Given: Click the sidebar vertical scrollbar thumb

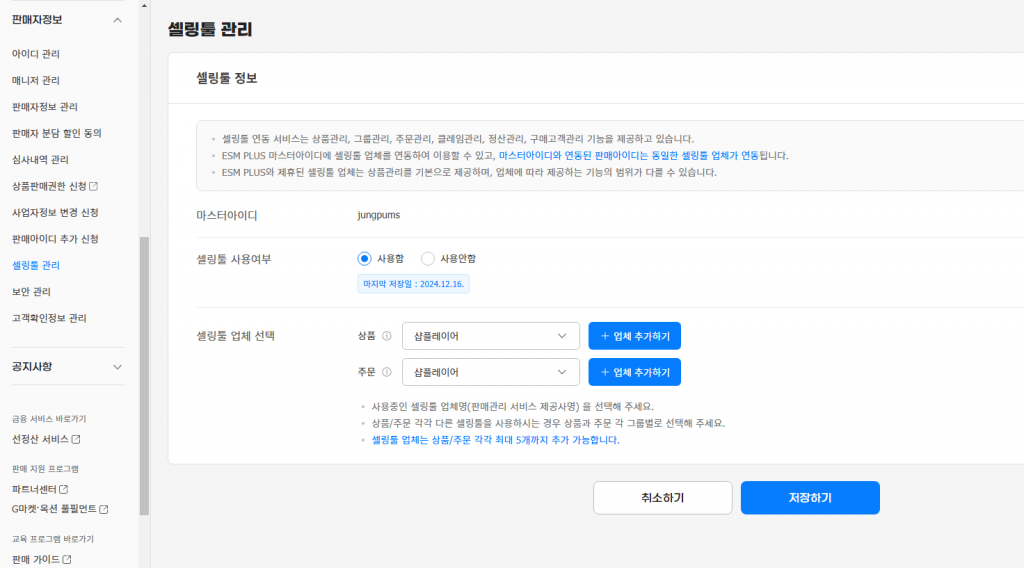Looking at the screenshot, I should 144,376.
